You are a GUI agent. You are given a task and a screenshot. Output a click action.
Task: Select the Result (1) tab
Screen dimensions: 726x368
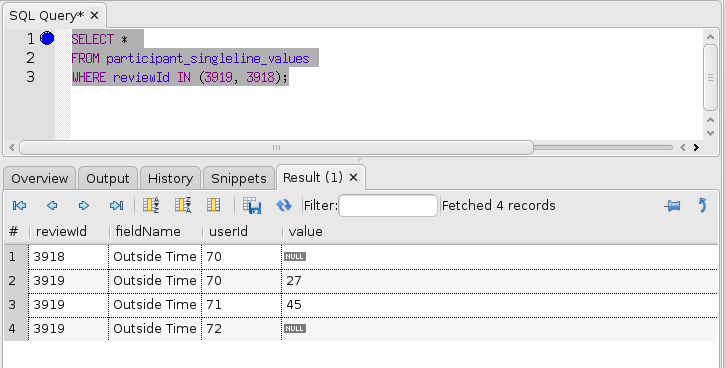coord(313,177)
